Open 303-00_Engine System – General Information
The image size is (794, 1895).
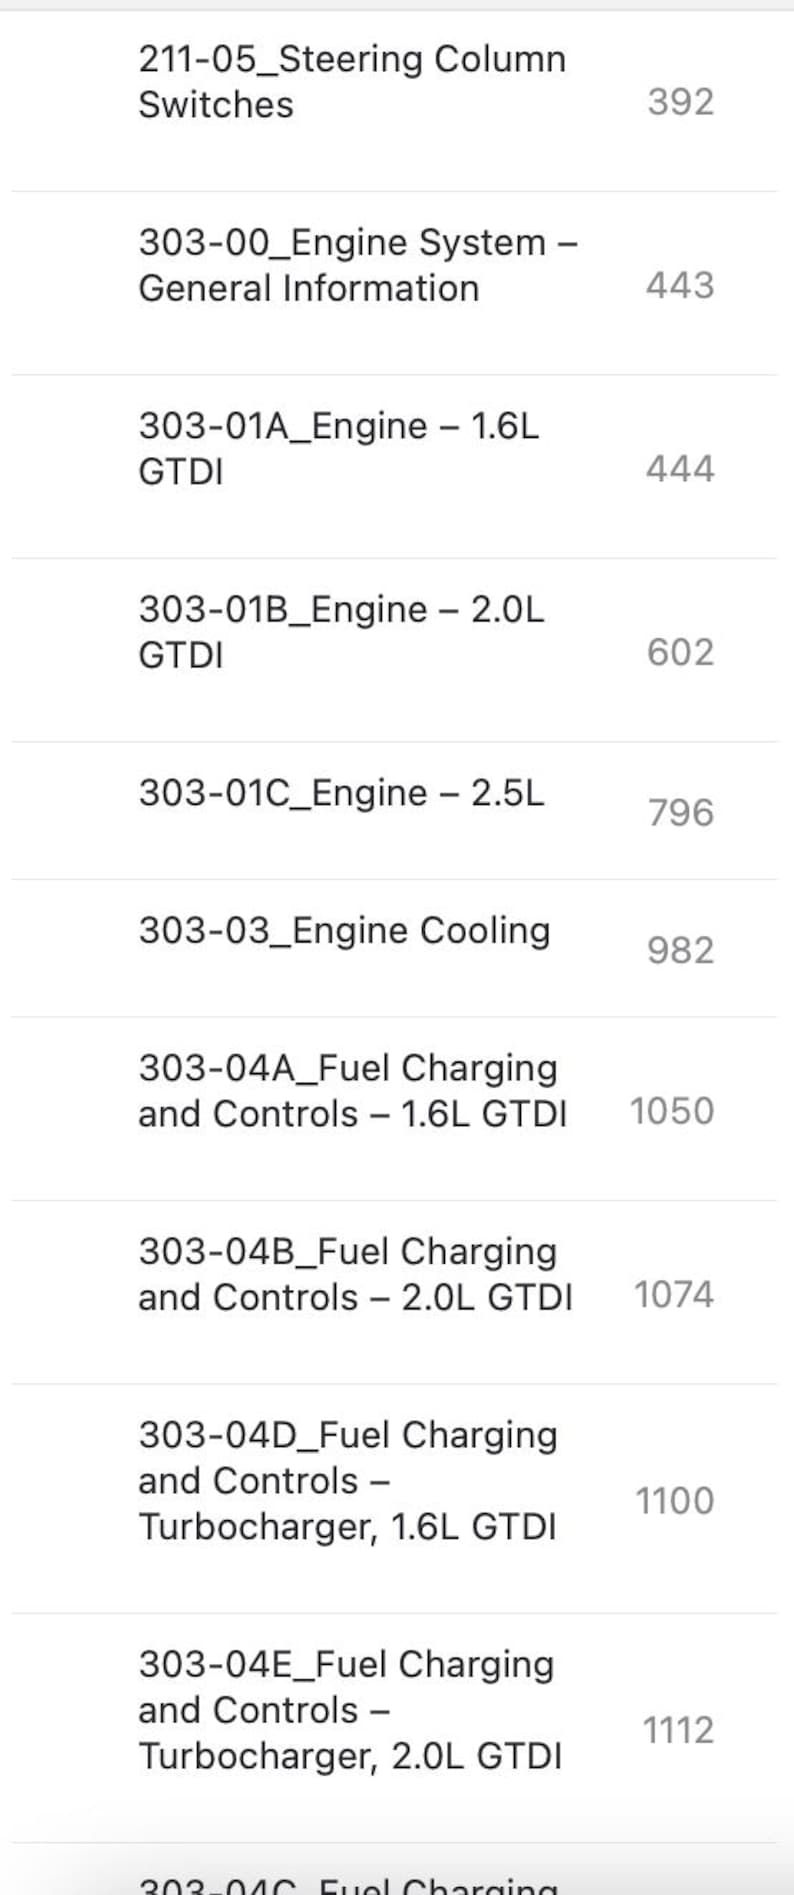(358, 265)
